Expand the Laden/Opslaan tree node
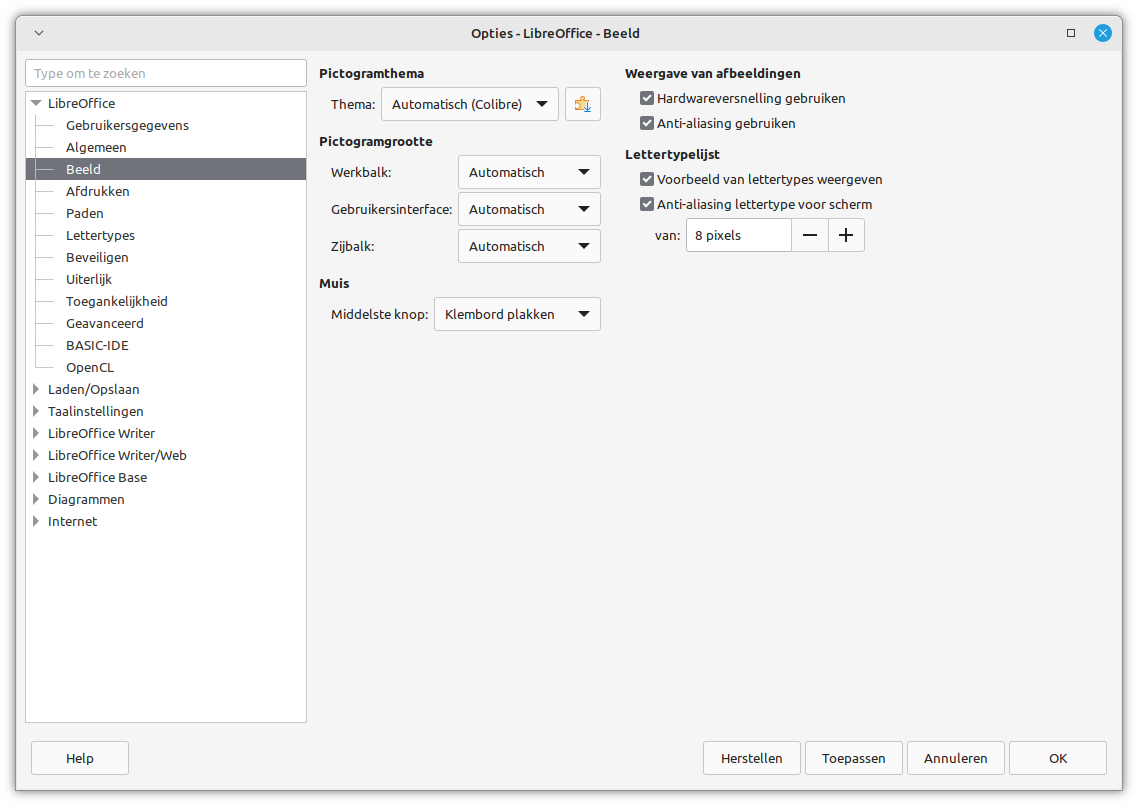This screenshot has height=806, width=1138. click(x=36, y=390)
